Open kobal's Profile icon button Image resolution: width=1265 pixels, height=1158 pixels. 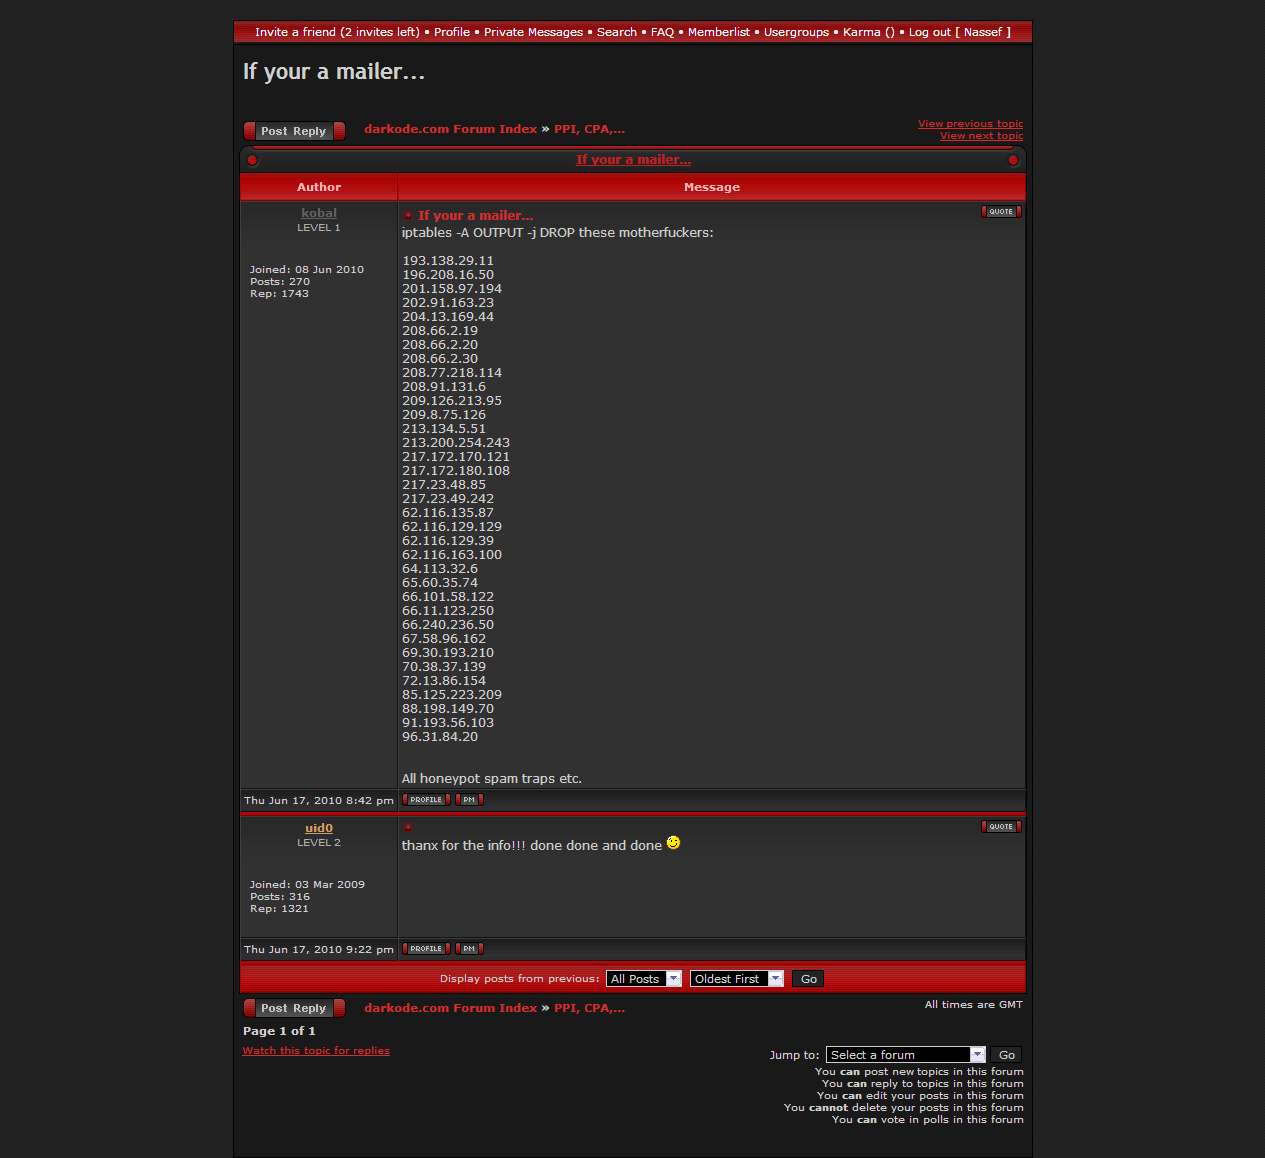coord(426,800)
